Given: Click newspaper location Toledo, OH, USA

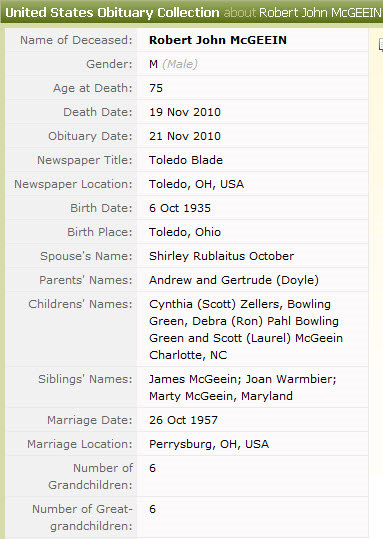Looking at the screenshot, I should tap(196, 184).
